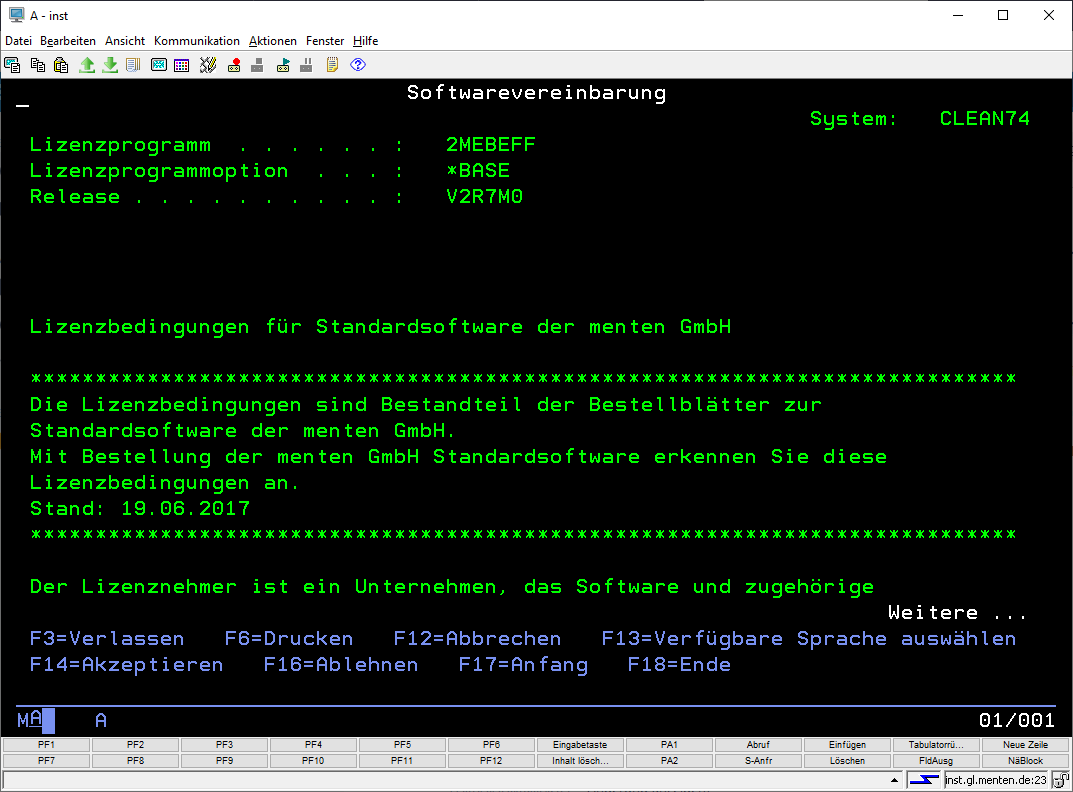Open the keyboard remap tools icon
The height and width of the screenshot is (792, 1073).
pos(208,65)
